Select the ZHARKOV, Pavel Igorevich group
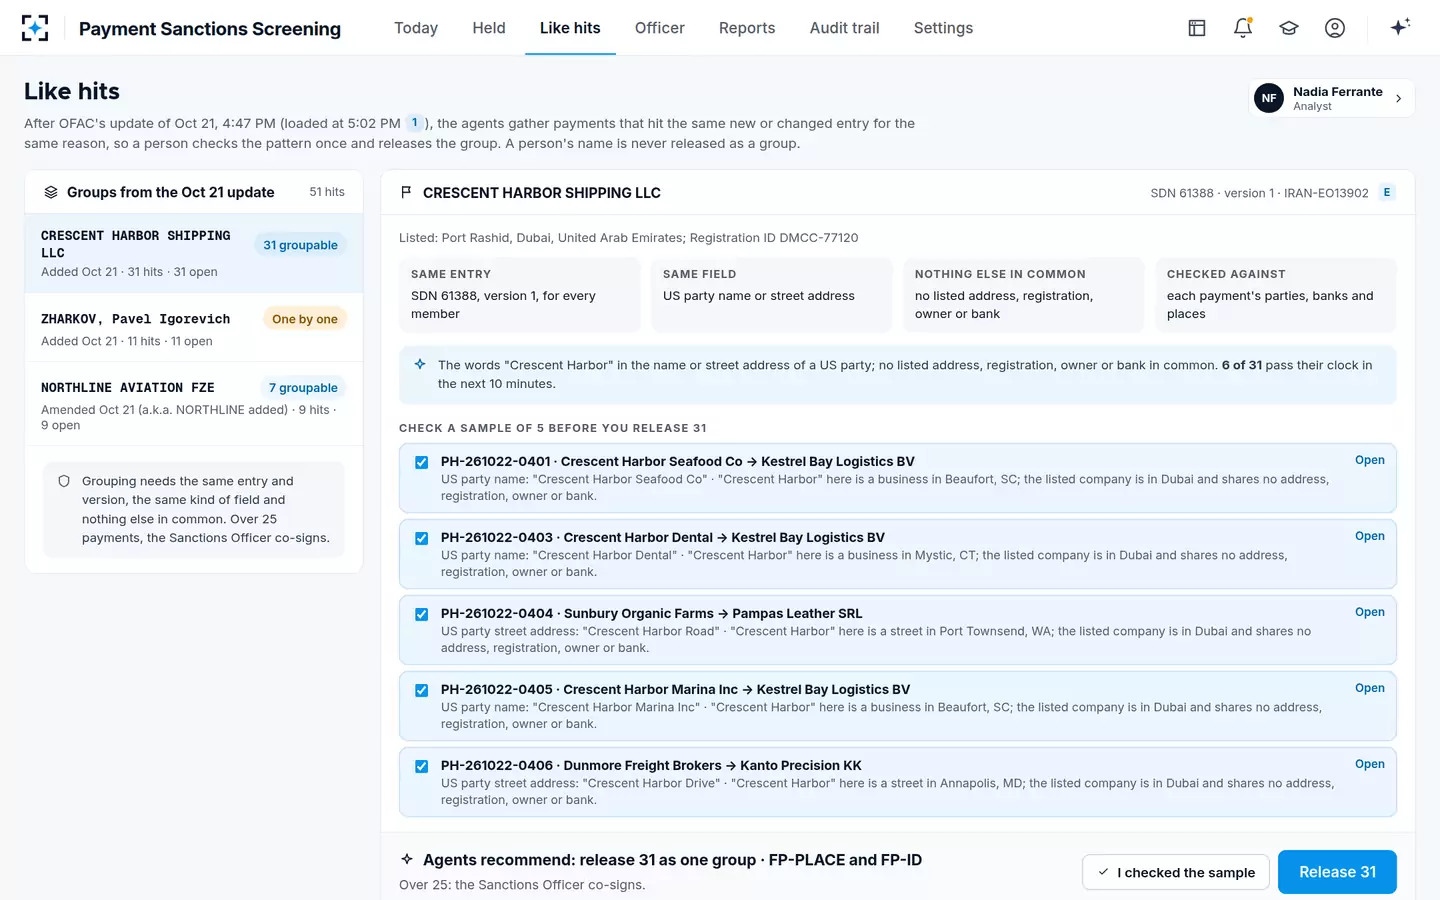The width and height of the screenshot is (1440, 900). [x=194, y=329]
